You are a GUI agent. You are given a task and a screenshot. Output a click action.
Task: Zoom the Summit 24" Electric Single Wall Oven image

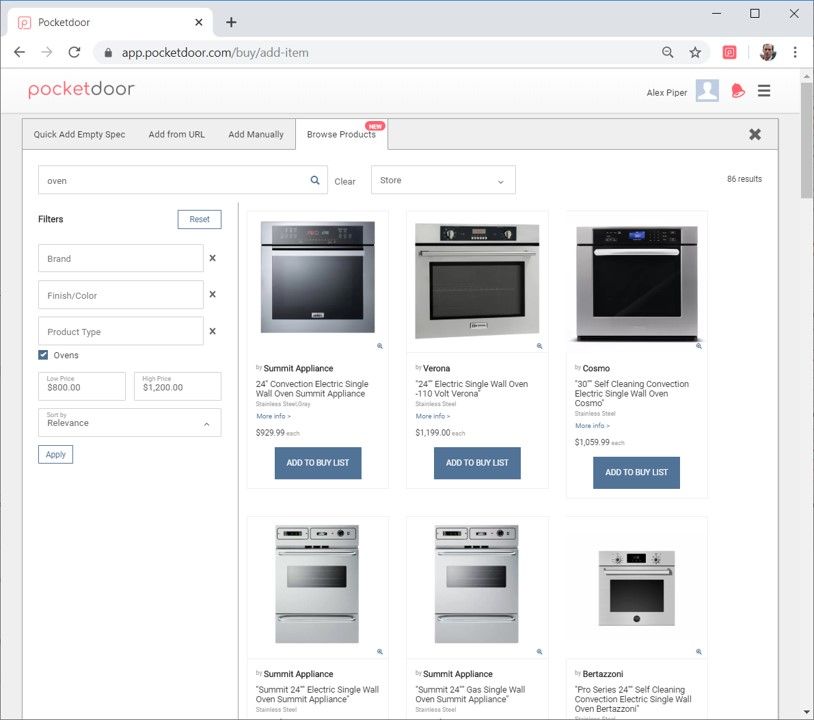point(380,651)
